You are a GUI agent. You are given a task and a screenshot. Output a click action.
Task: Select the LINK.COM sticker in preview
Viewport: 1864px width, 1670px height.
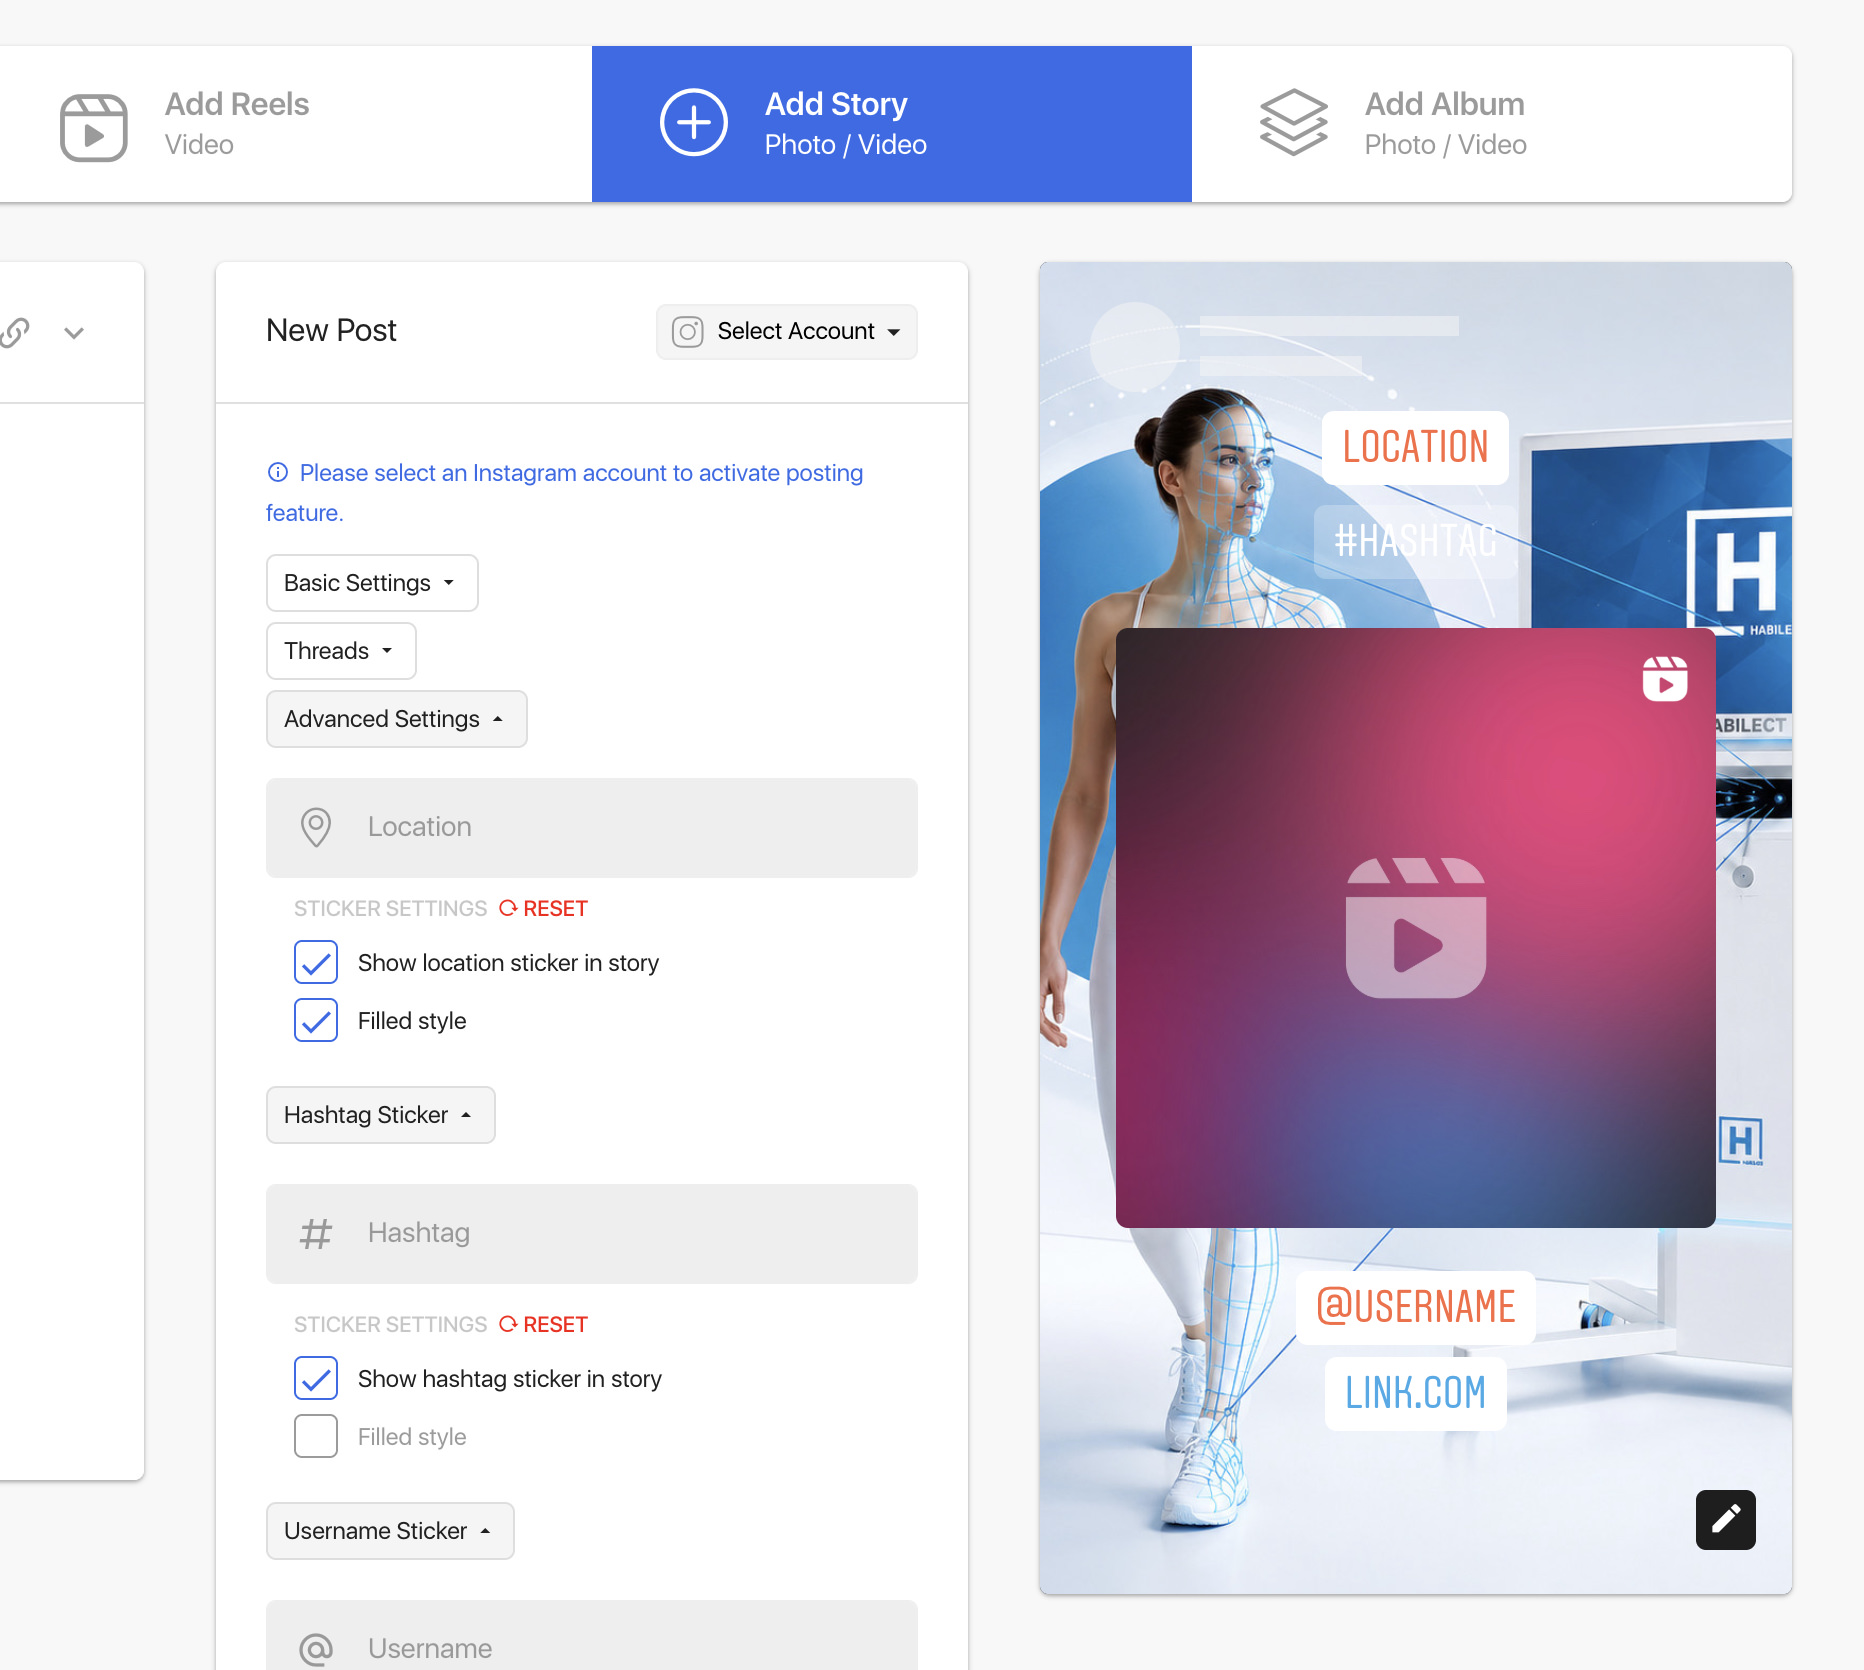(1415, 1393)
